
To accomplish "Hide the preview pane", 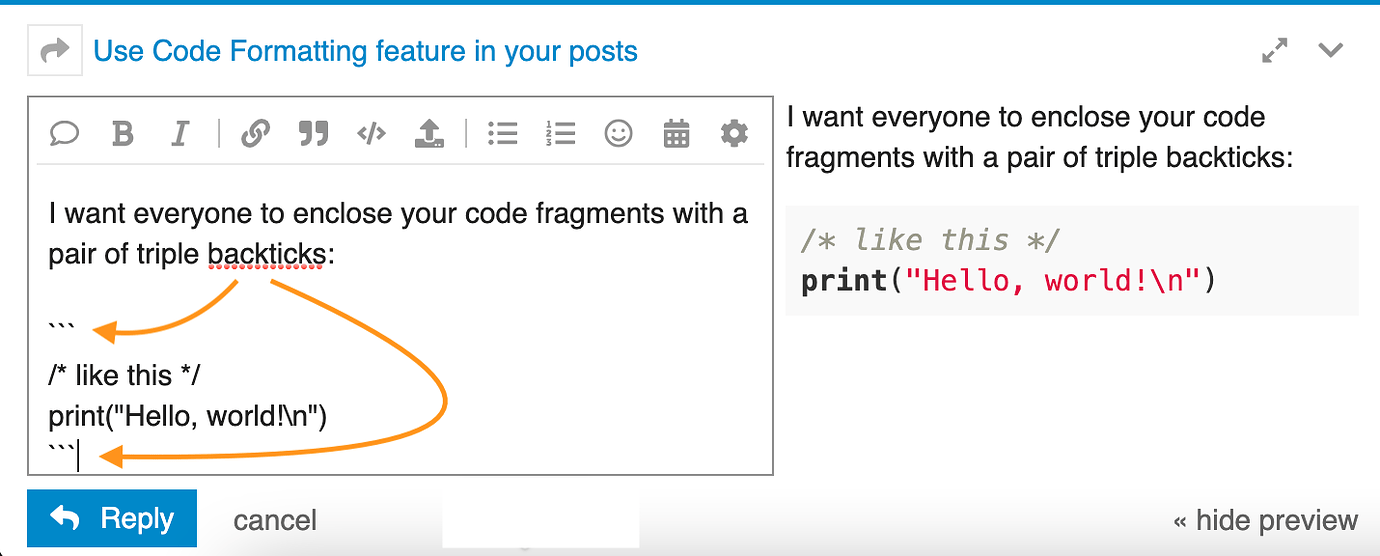I will point(1265,520).
